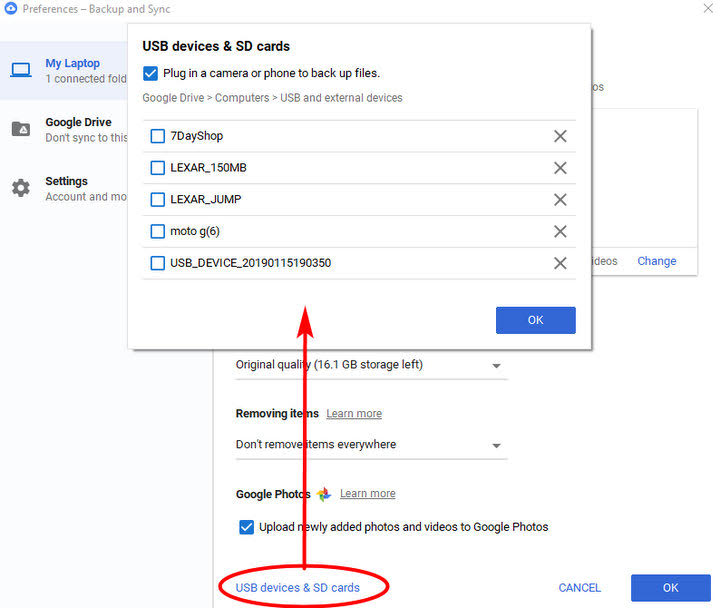Open the Don't remove items everywhere dropdown

coord(371,445)
